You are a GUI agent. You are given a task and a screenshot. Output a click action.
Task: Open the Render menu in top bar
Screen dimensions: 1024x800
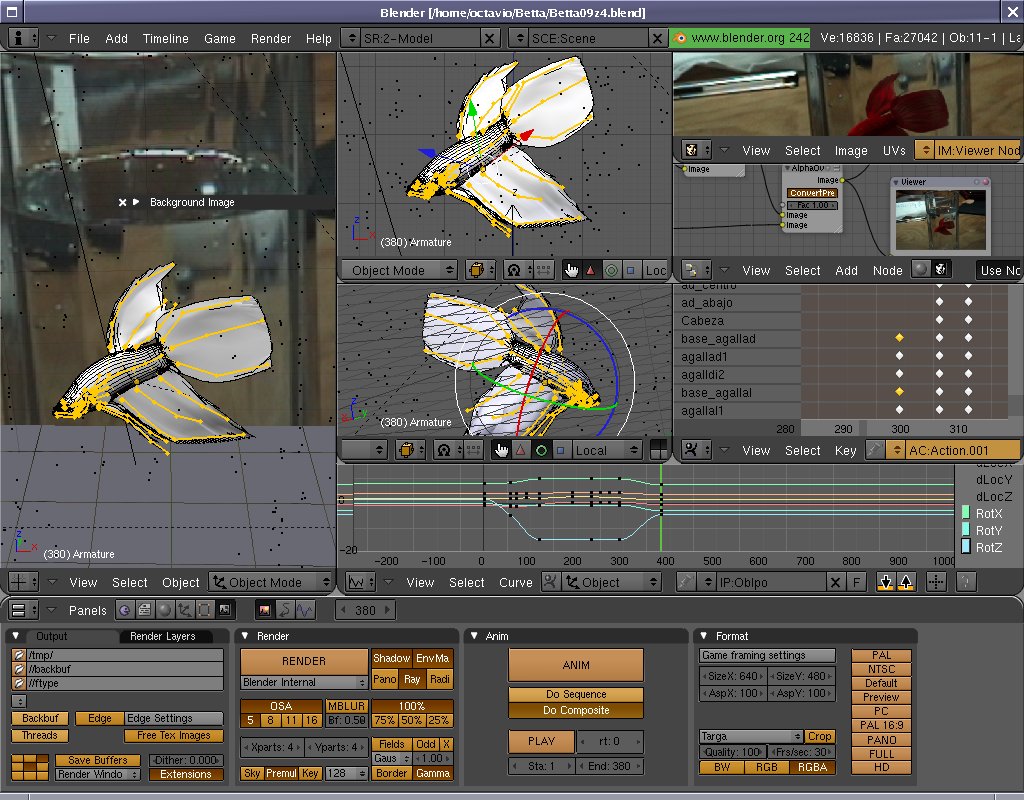tap(271, 38)
